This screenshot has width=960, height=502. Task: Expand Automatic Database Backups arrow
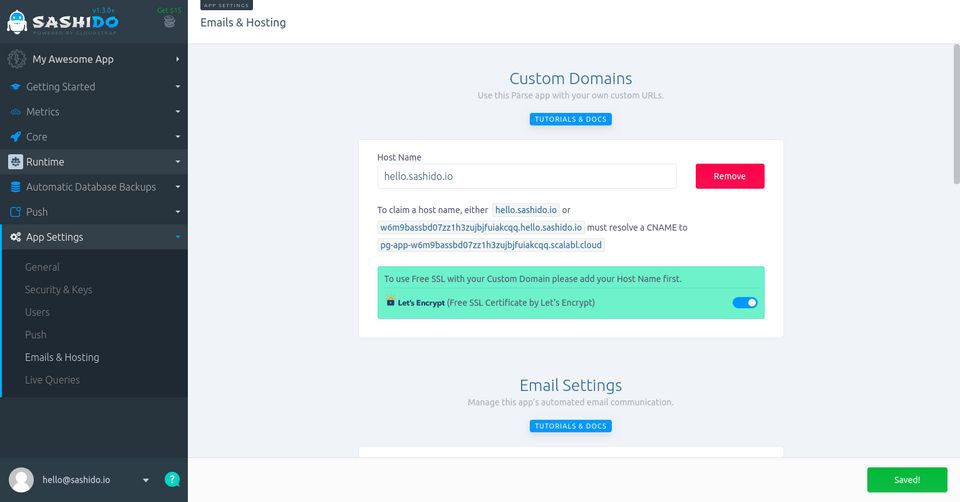[x=178, y=187]
